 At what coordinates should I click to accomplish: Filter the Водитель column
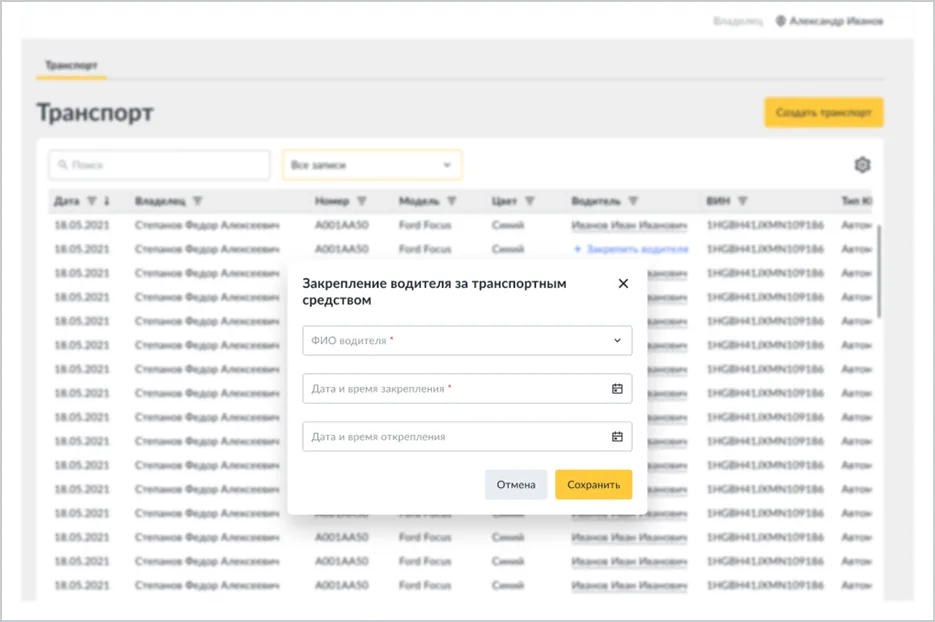(x=633, y=201)
